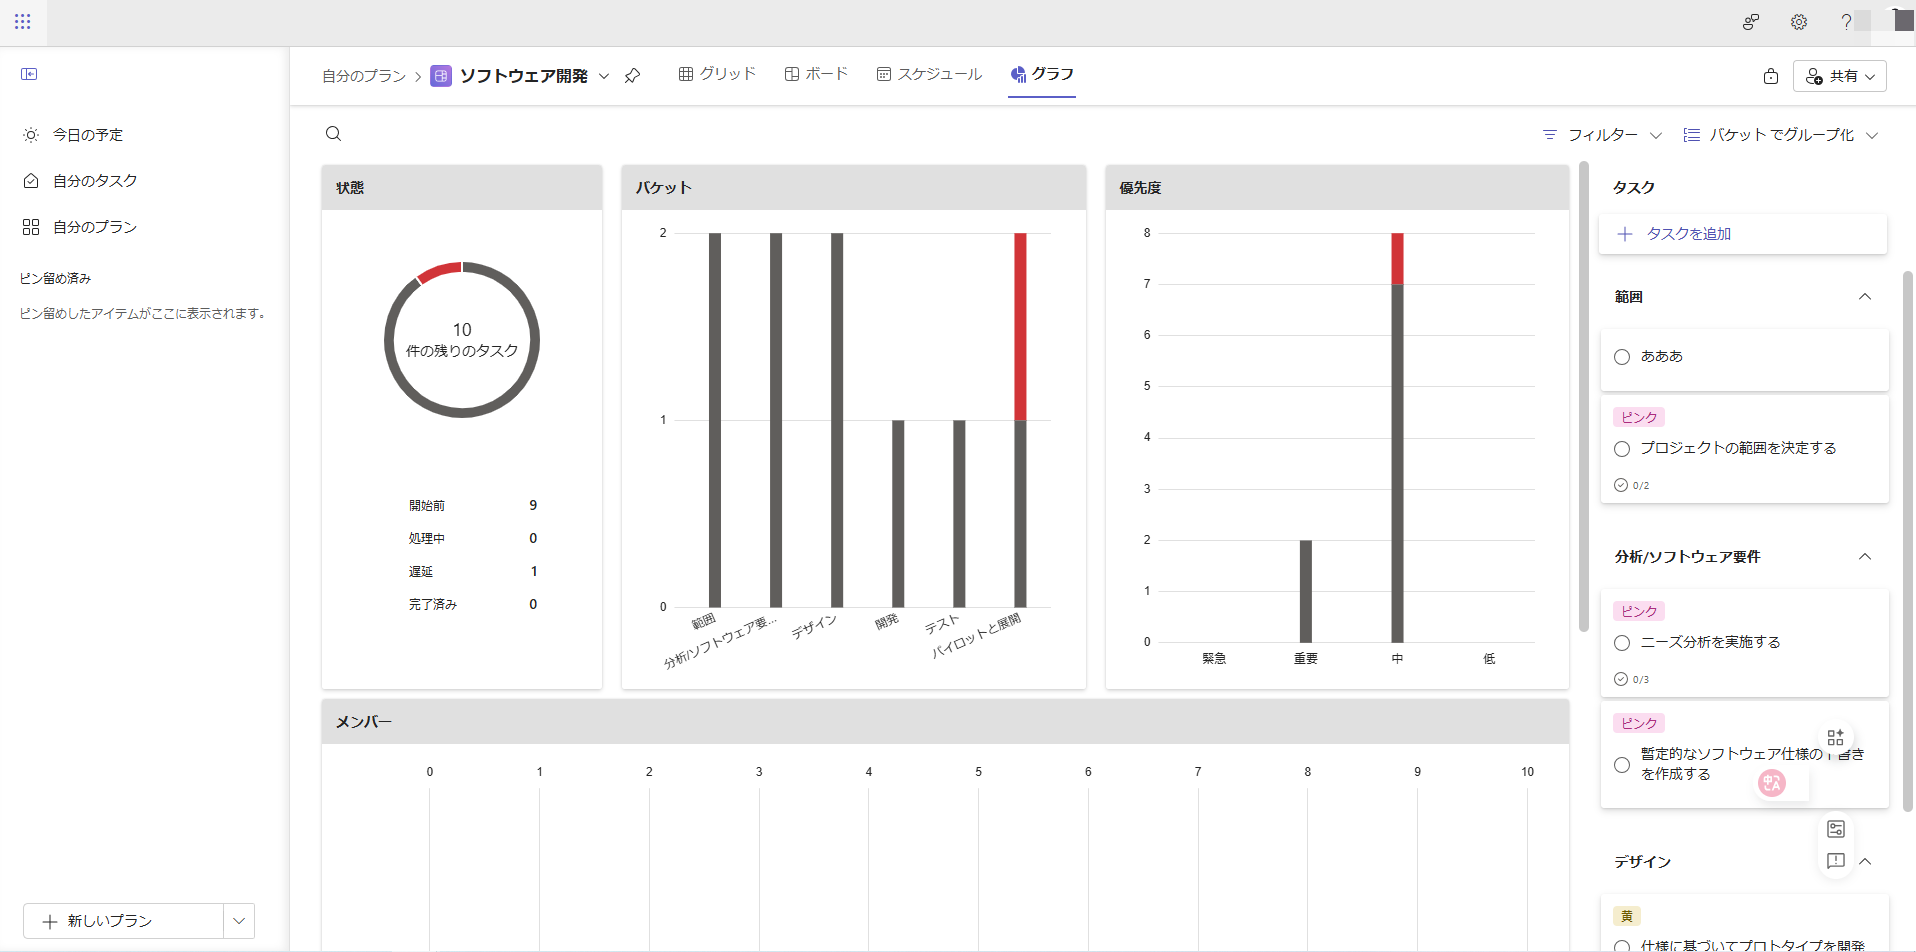
Task: Click the search magnifier icon
Action: tap(334, 134)
